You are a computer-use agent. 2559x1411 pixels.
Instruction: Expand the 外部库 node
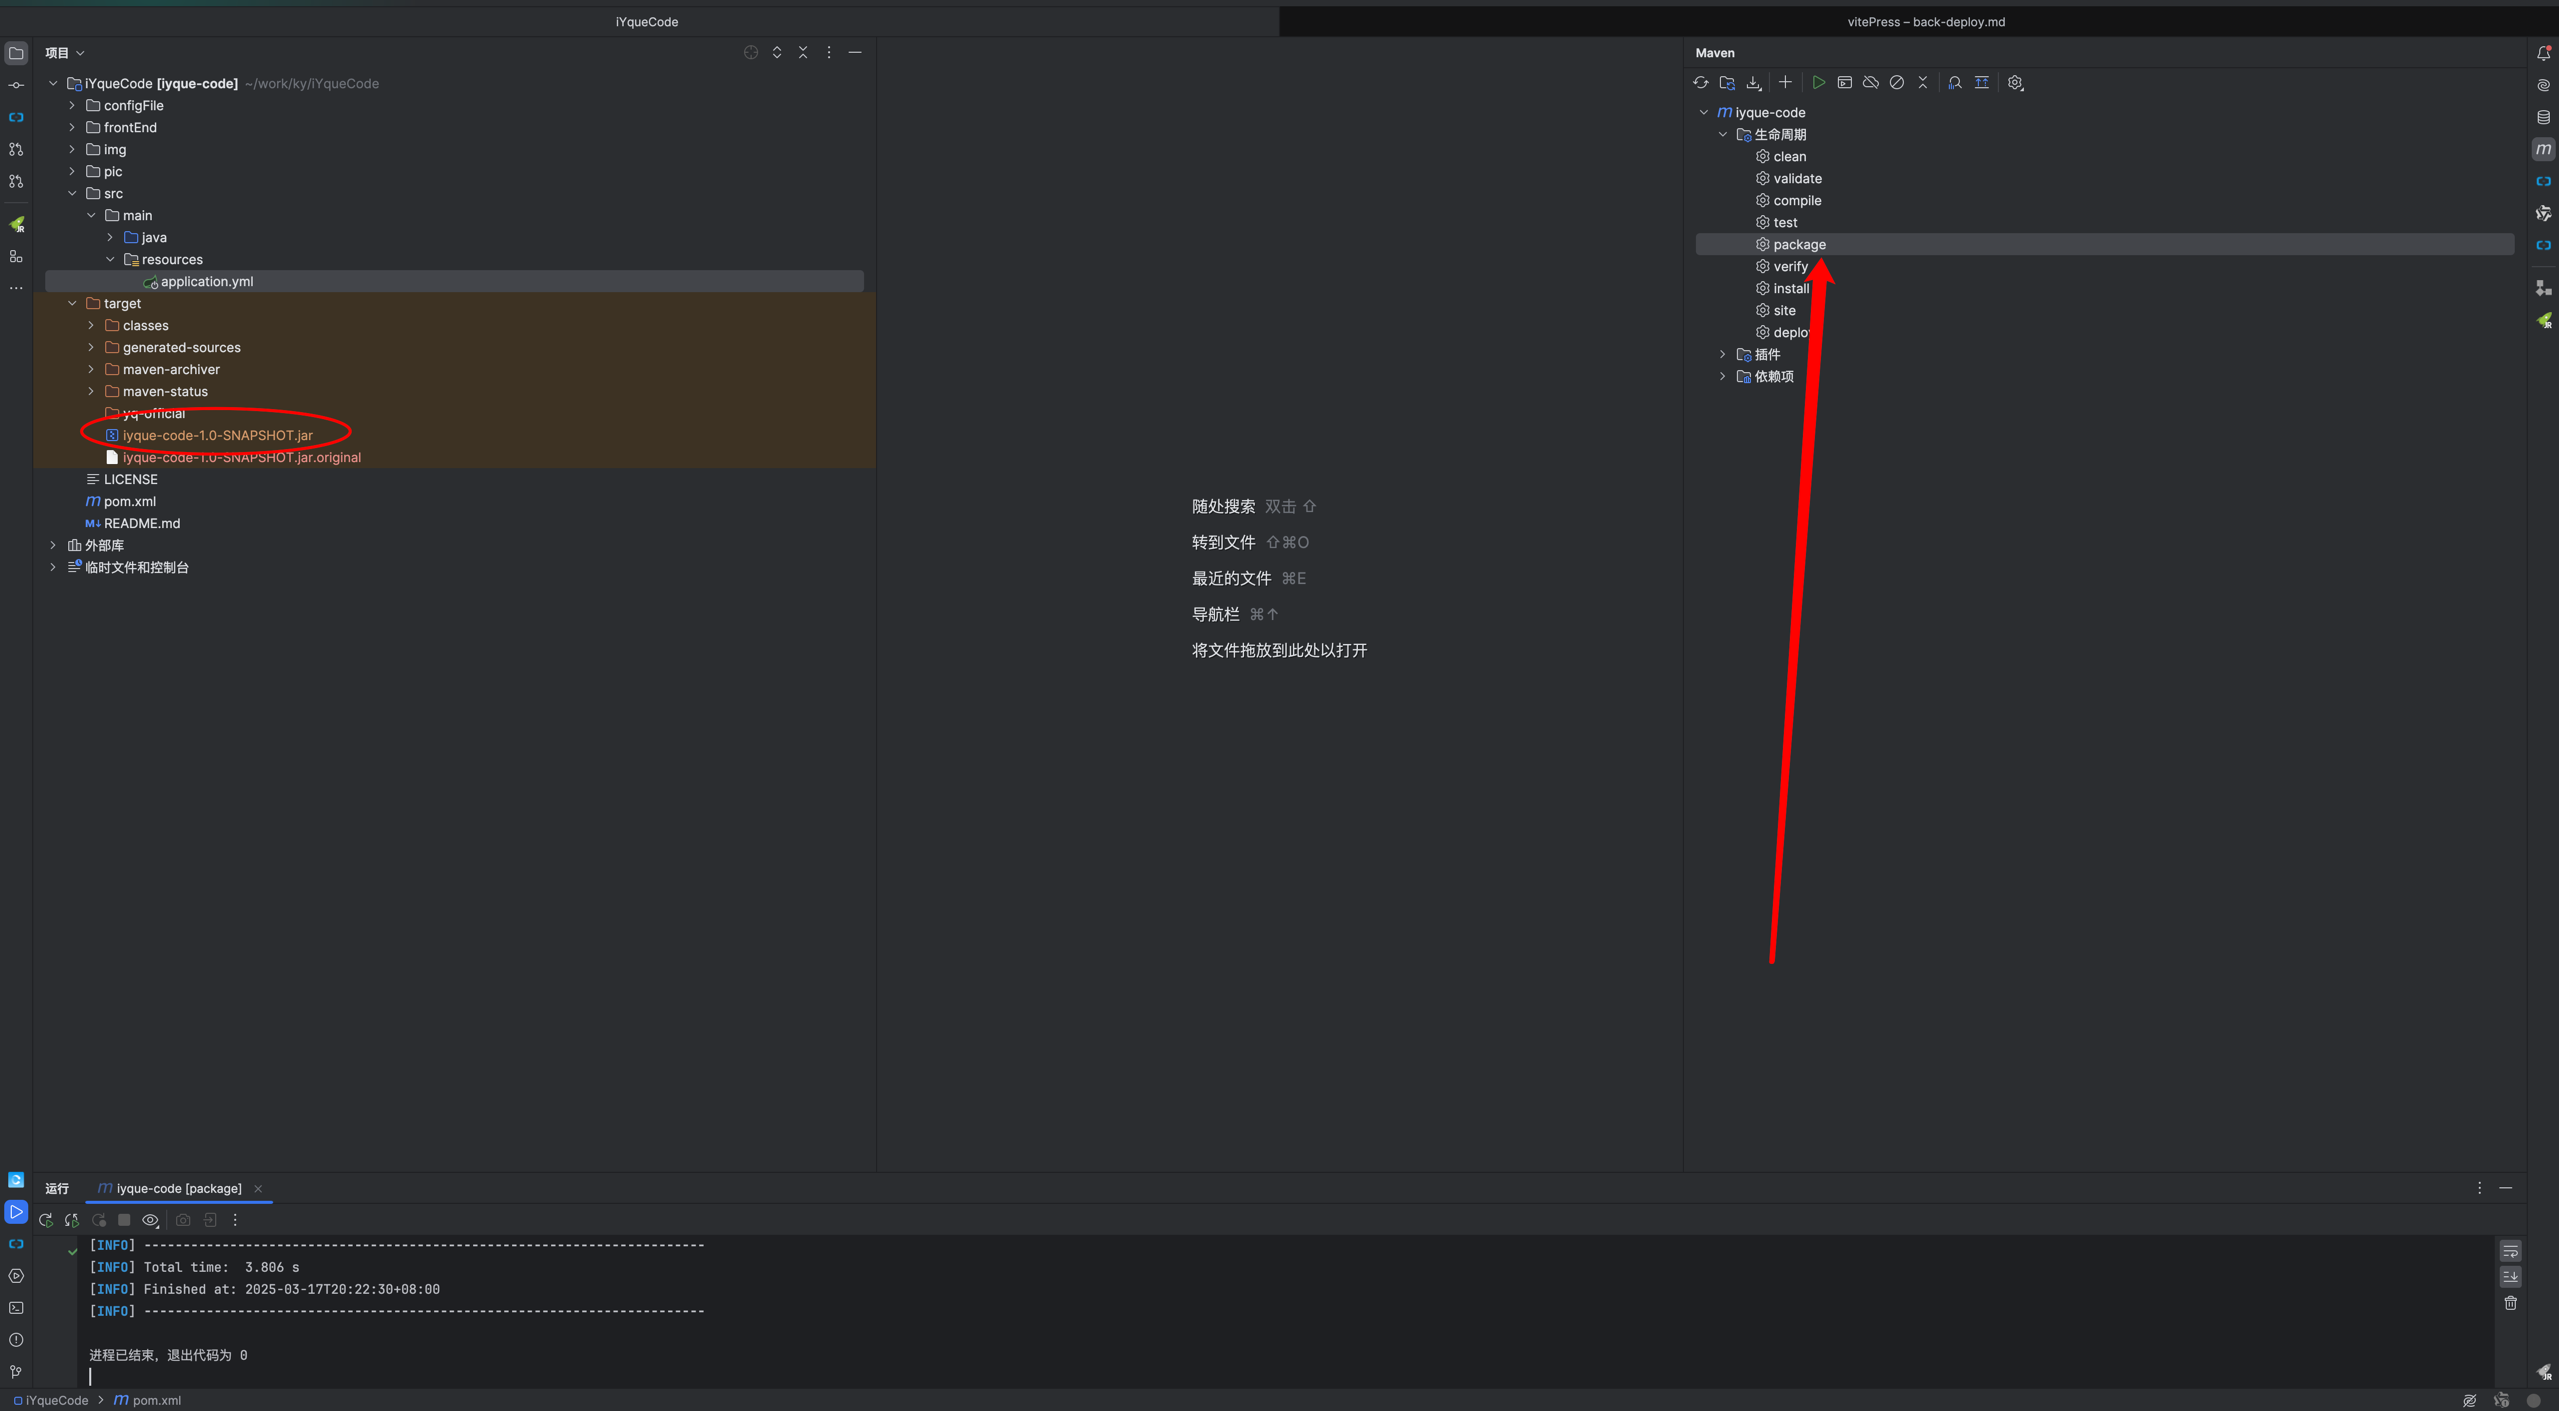click(53, 545)
